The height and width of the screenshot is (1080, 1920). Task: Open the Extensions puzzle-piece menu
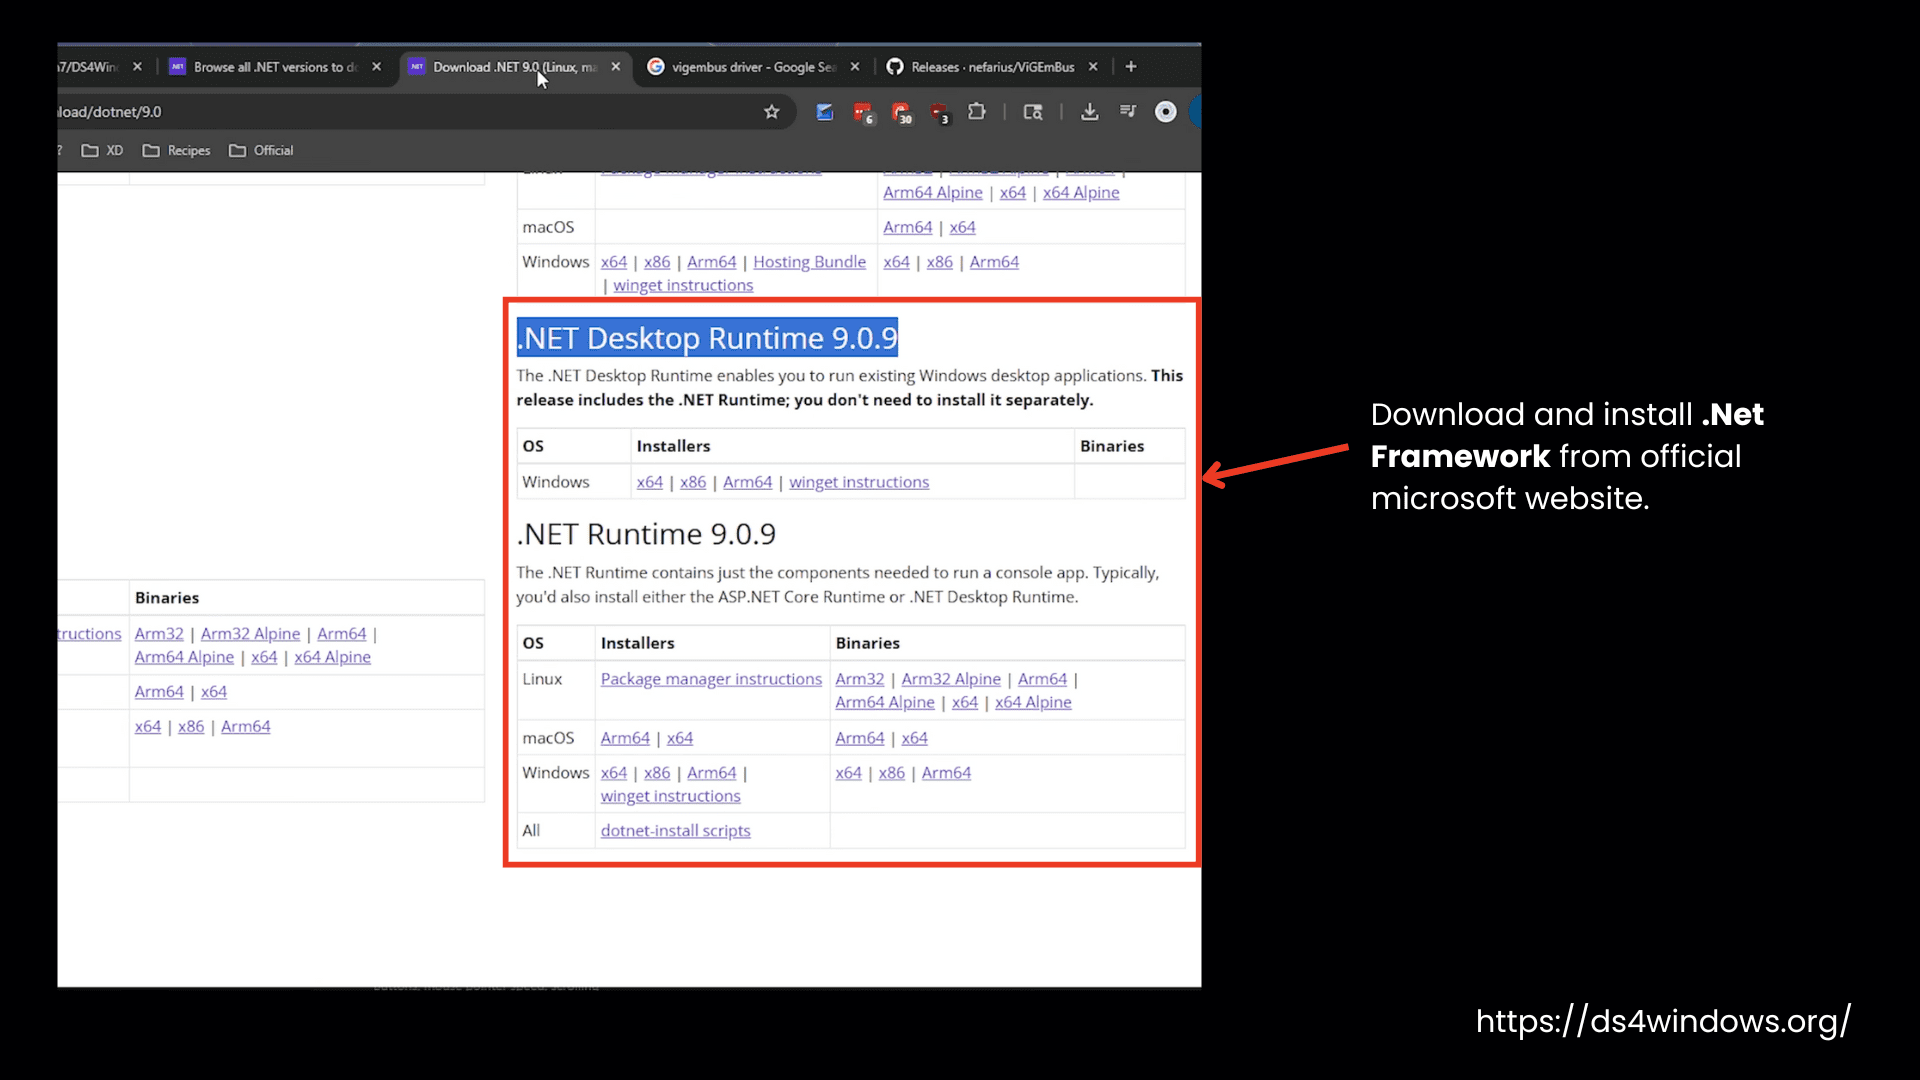pyautogui.click(x=977, y=112)
